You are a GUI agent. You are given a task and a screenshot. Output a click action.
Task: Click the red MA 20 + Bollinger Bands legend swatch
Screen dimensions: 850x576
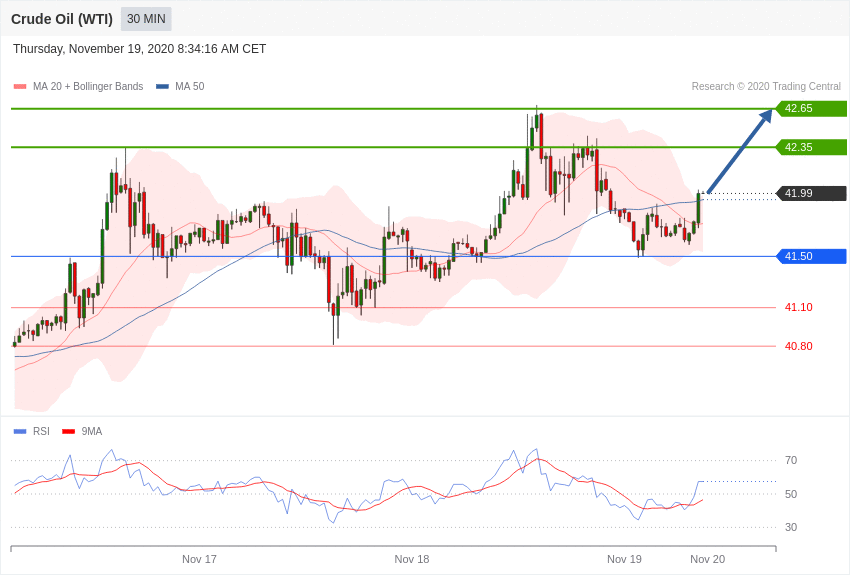pyautogui.click(x=20, y=87)
